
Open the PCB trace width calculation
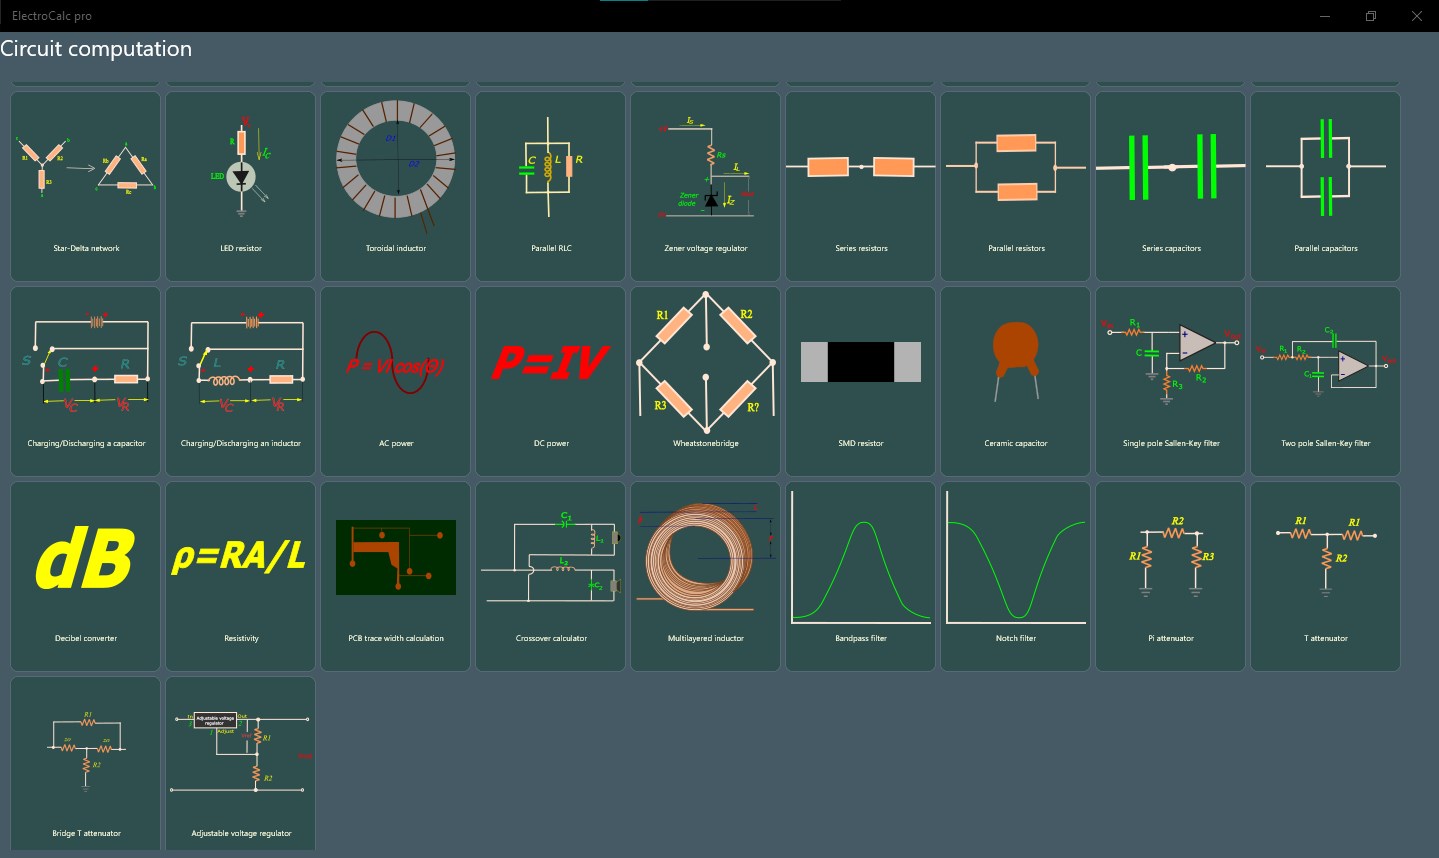pyautogui.click(x=395, y=575)
